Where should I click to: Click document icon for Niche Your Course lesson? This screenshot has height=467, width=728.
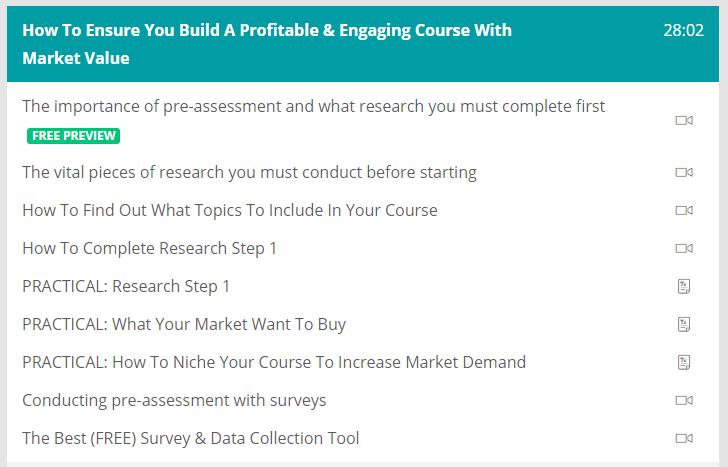click(x=684, y=362)
